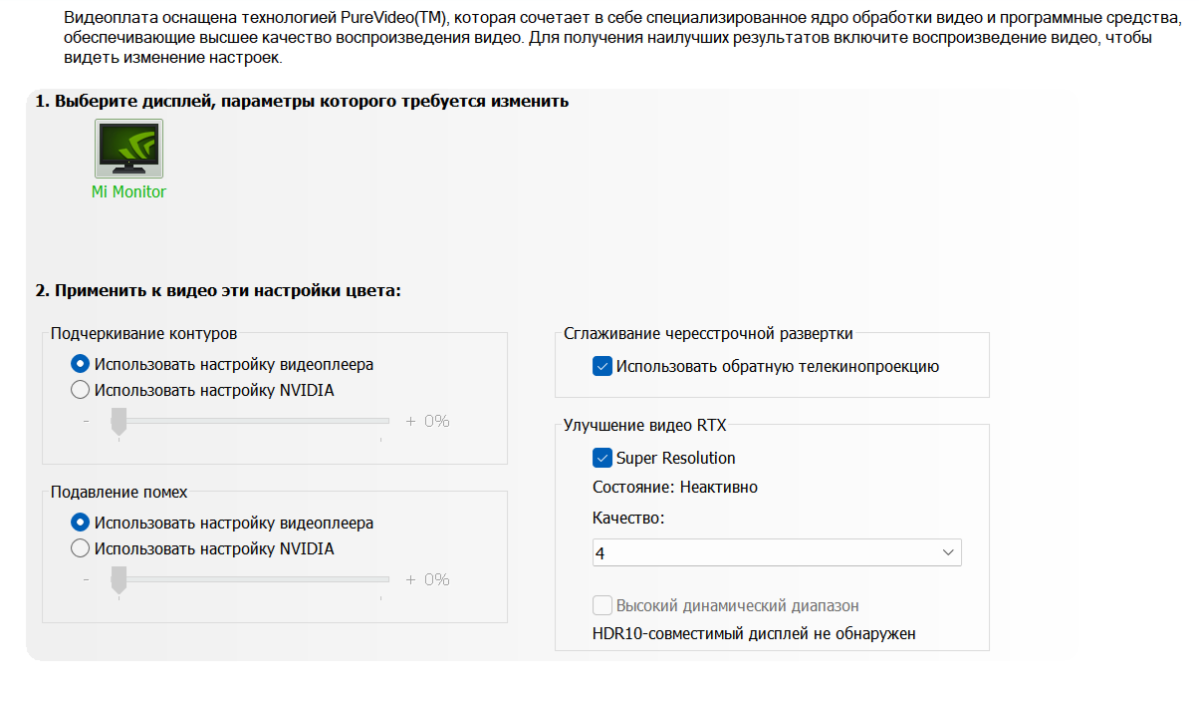Toggle the Super Resolution checkbox

tap(602, 458)
